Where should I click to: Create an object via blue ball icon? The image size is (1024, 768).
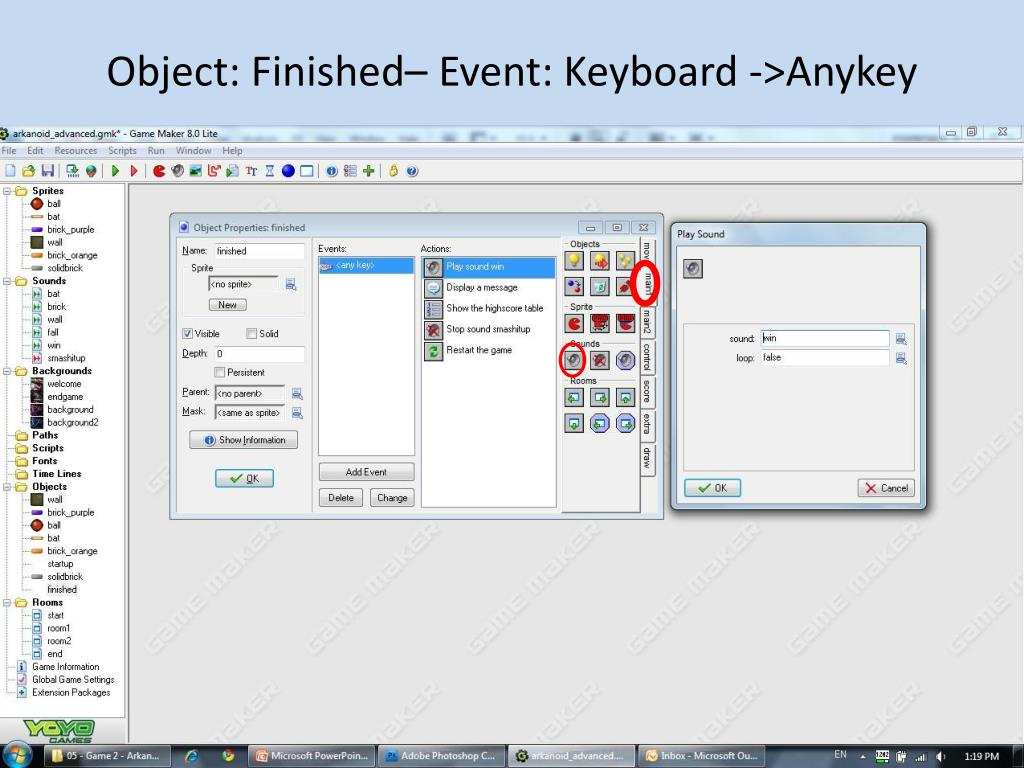click(x=288, y=171)
